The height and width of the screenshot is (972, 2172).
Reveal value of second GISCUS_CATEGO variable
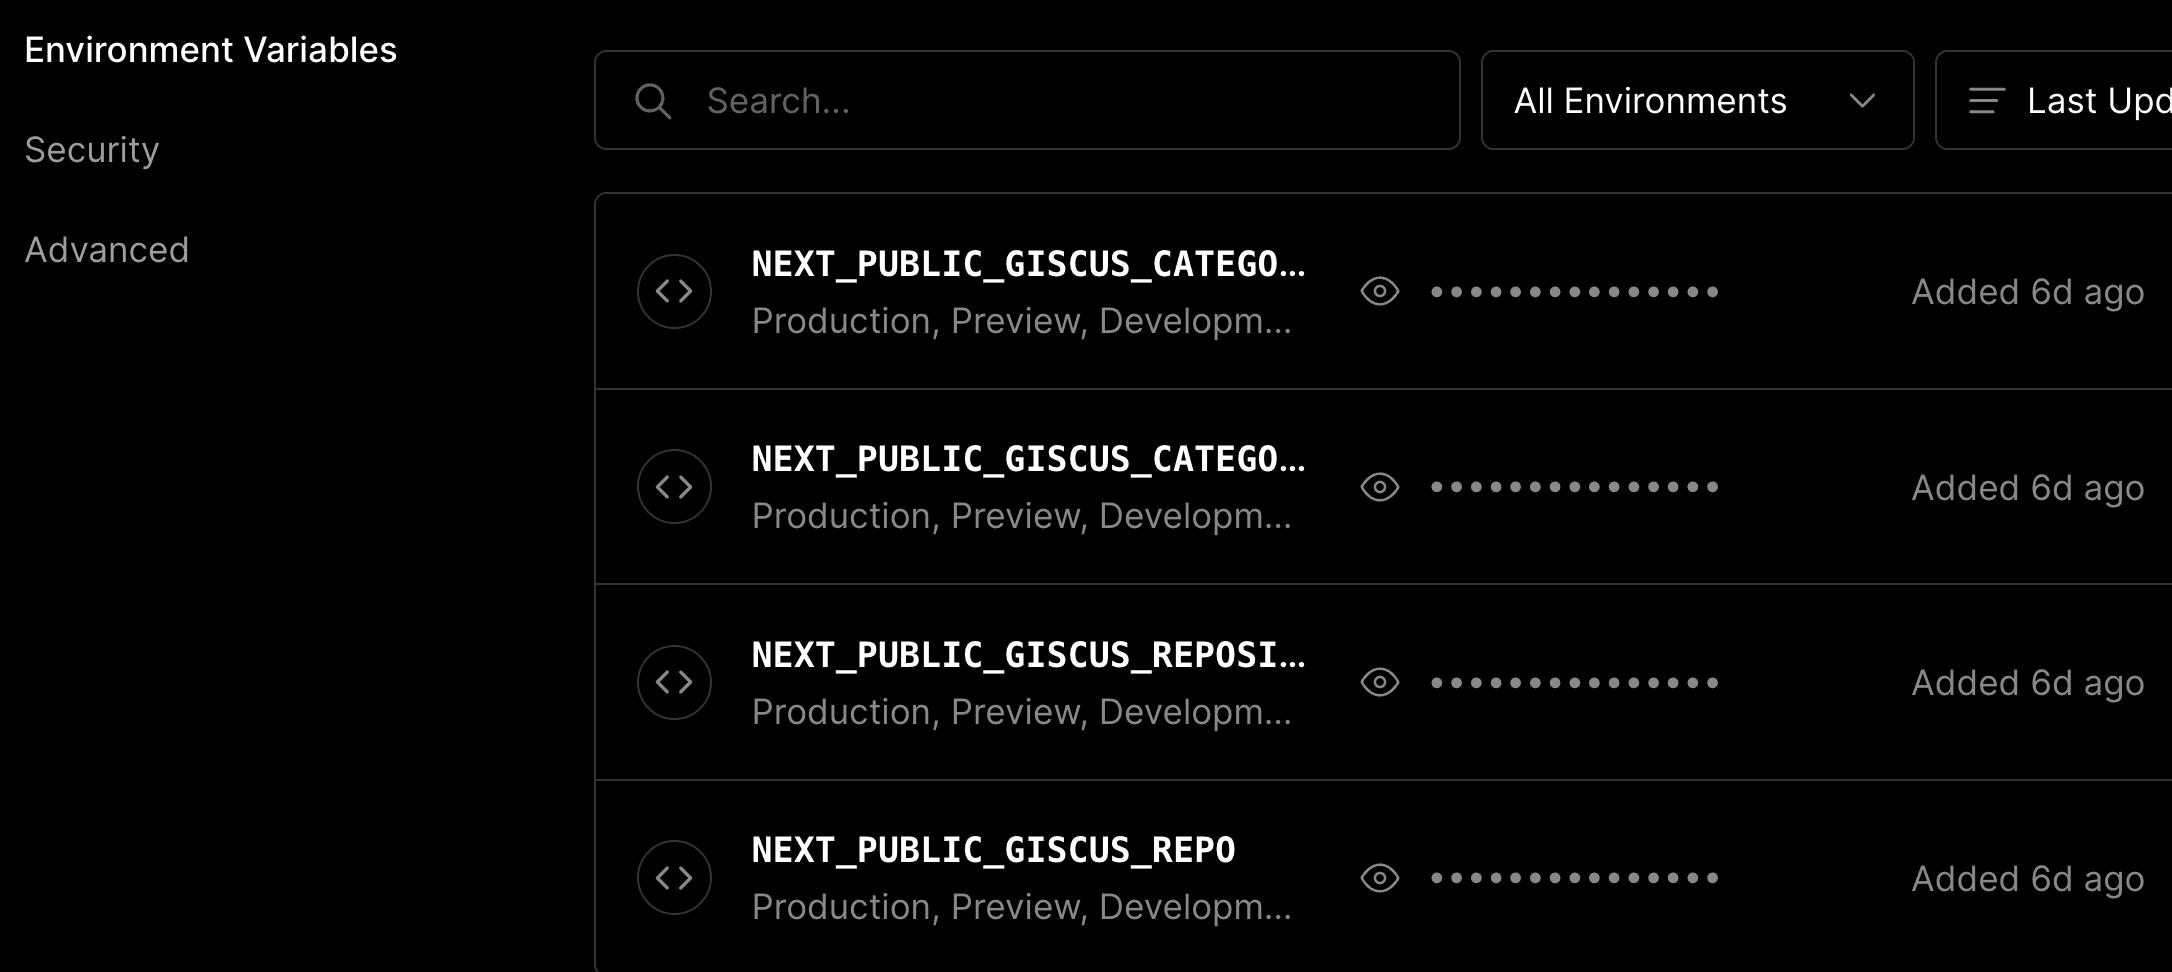pos(1380,487)
